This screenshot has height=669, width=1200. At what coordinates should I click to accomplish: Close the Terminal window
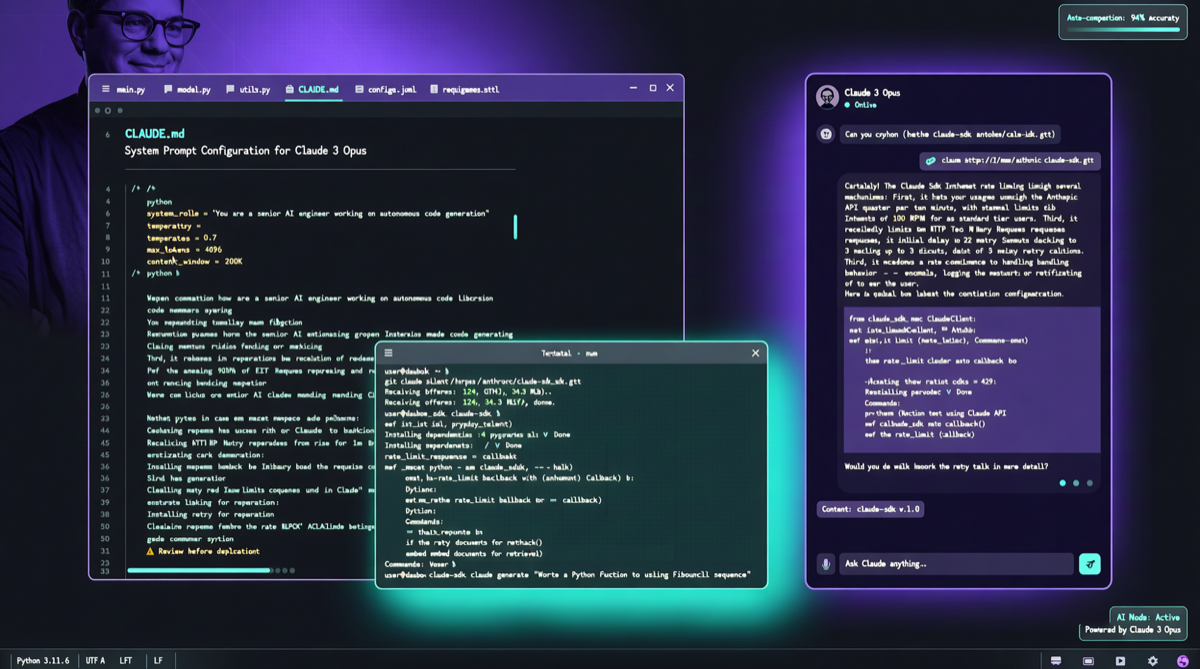(755, 353)
